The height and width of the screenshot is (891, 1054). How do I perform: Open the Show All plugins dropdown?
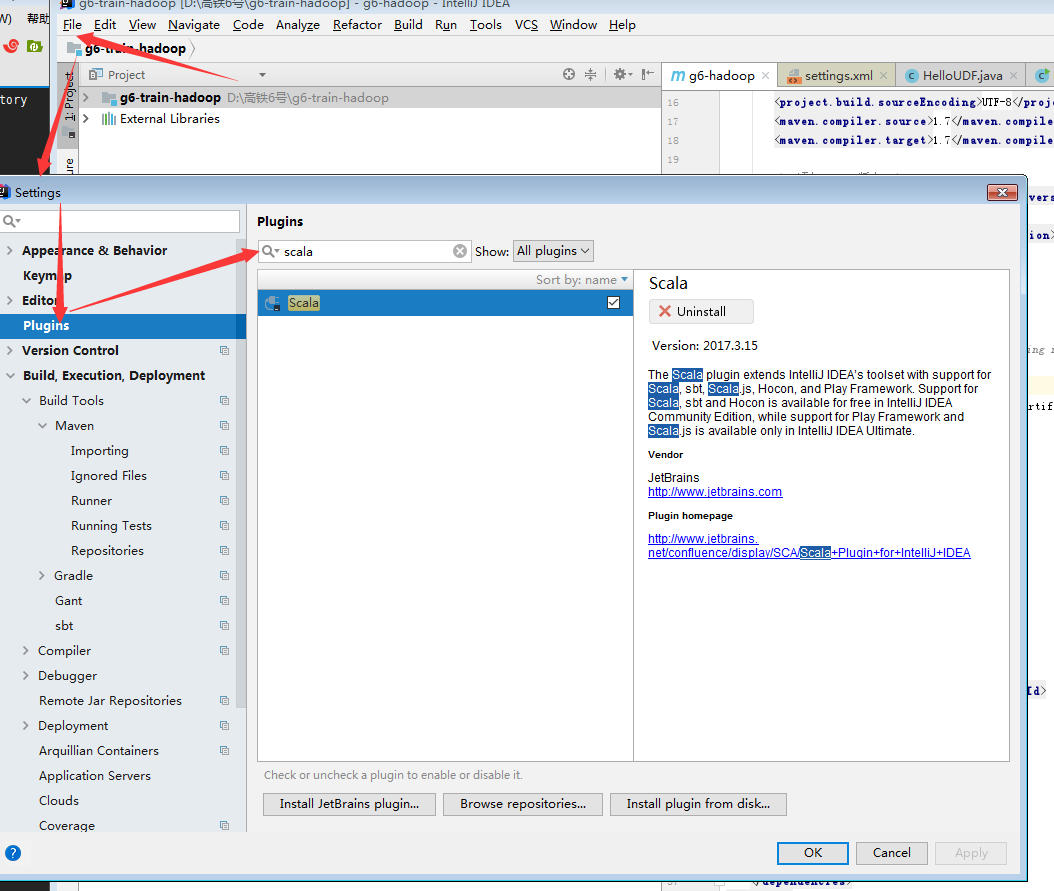tap(553, 251)
